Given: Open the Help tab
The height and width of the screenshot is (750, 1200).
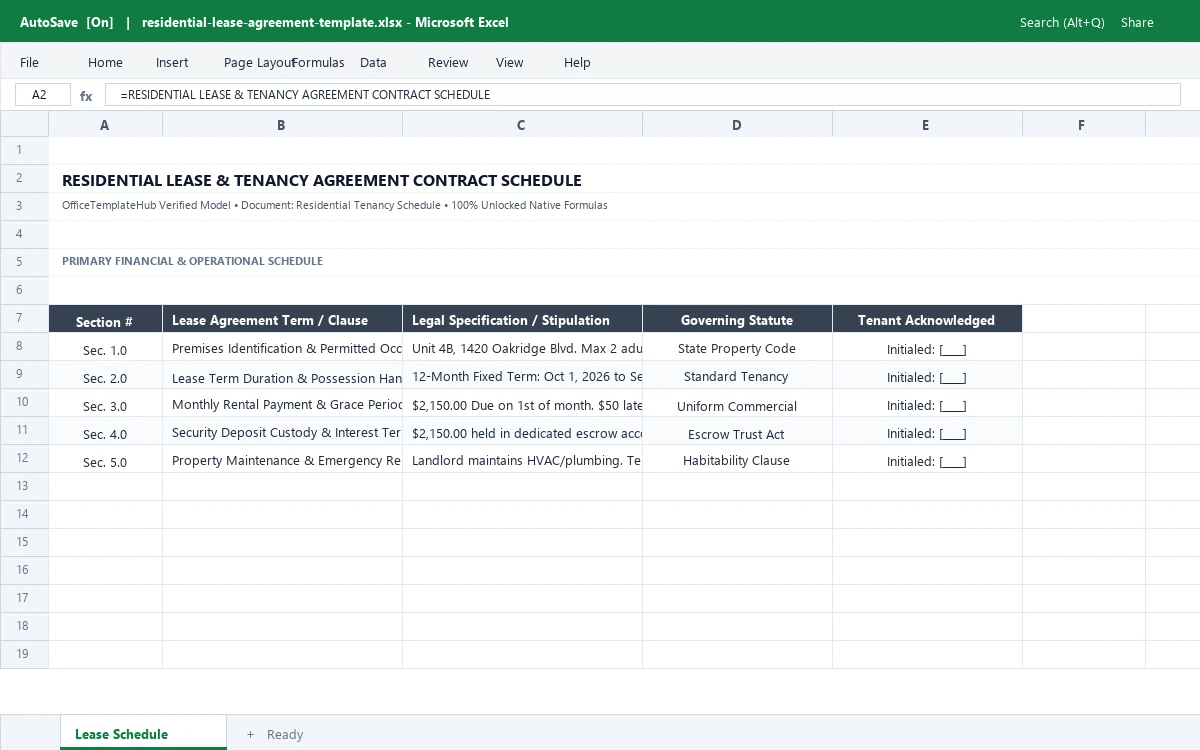Looking at the screenshot, I should point(577,62).
